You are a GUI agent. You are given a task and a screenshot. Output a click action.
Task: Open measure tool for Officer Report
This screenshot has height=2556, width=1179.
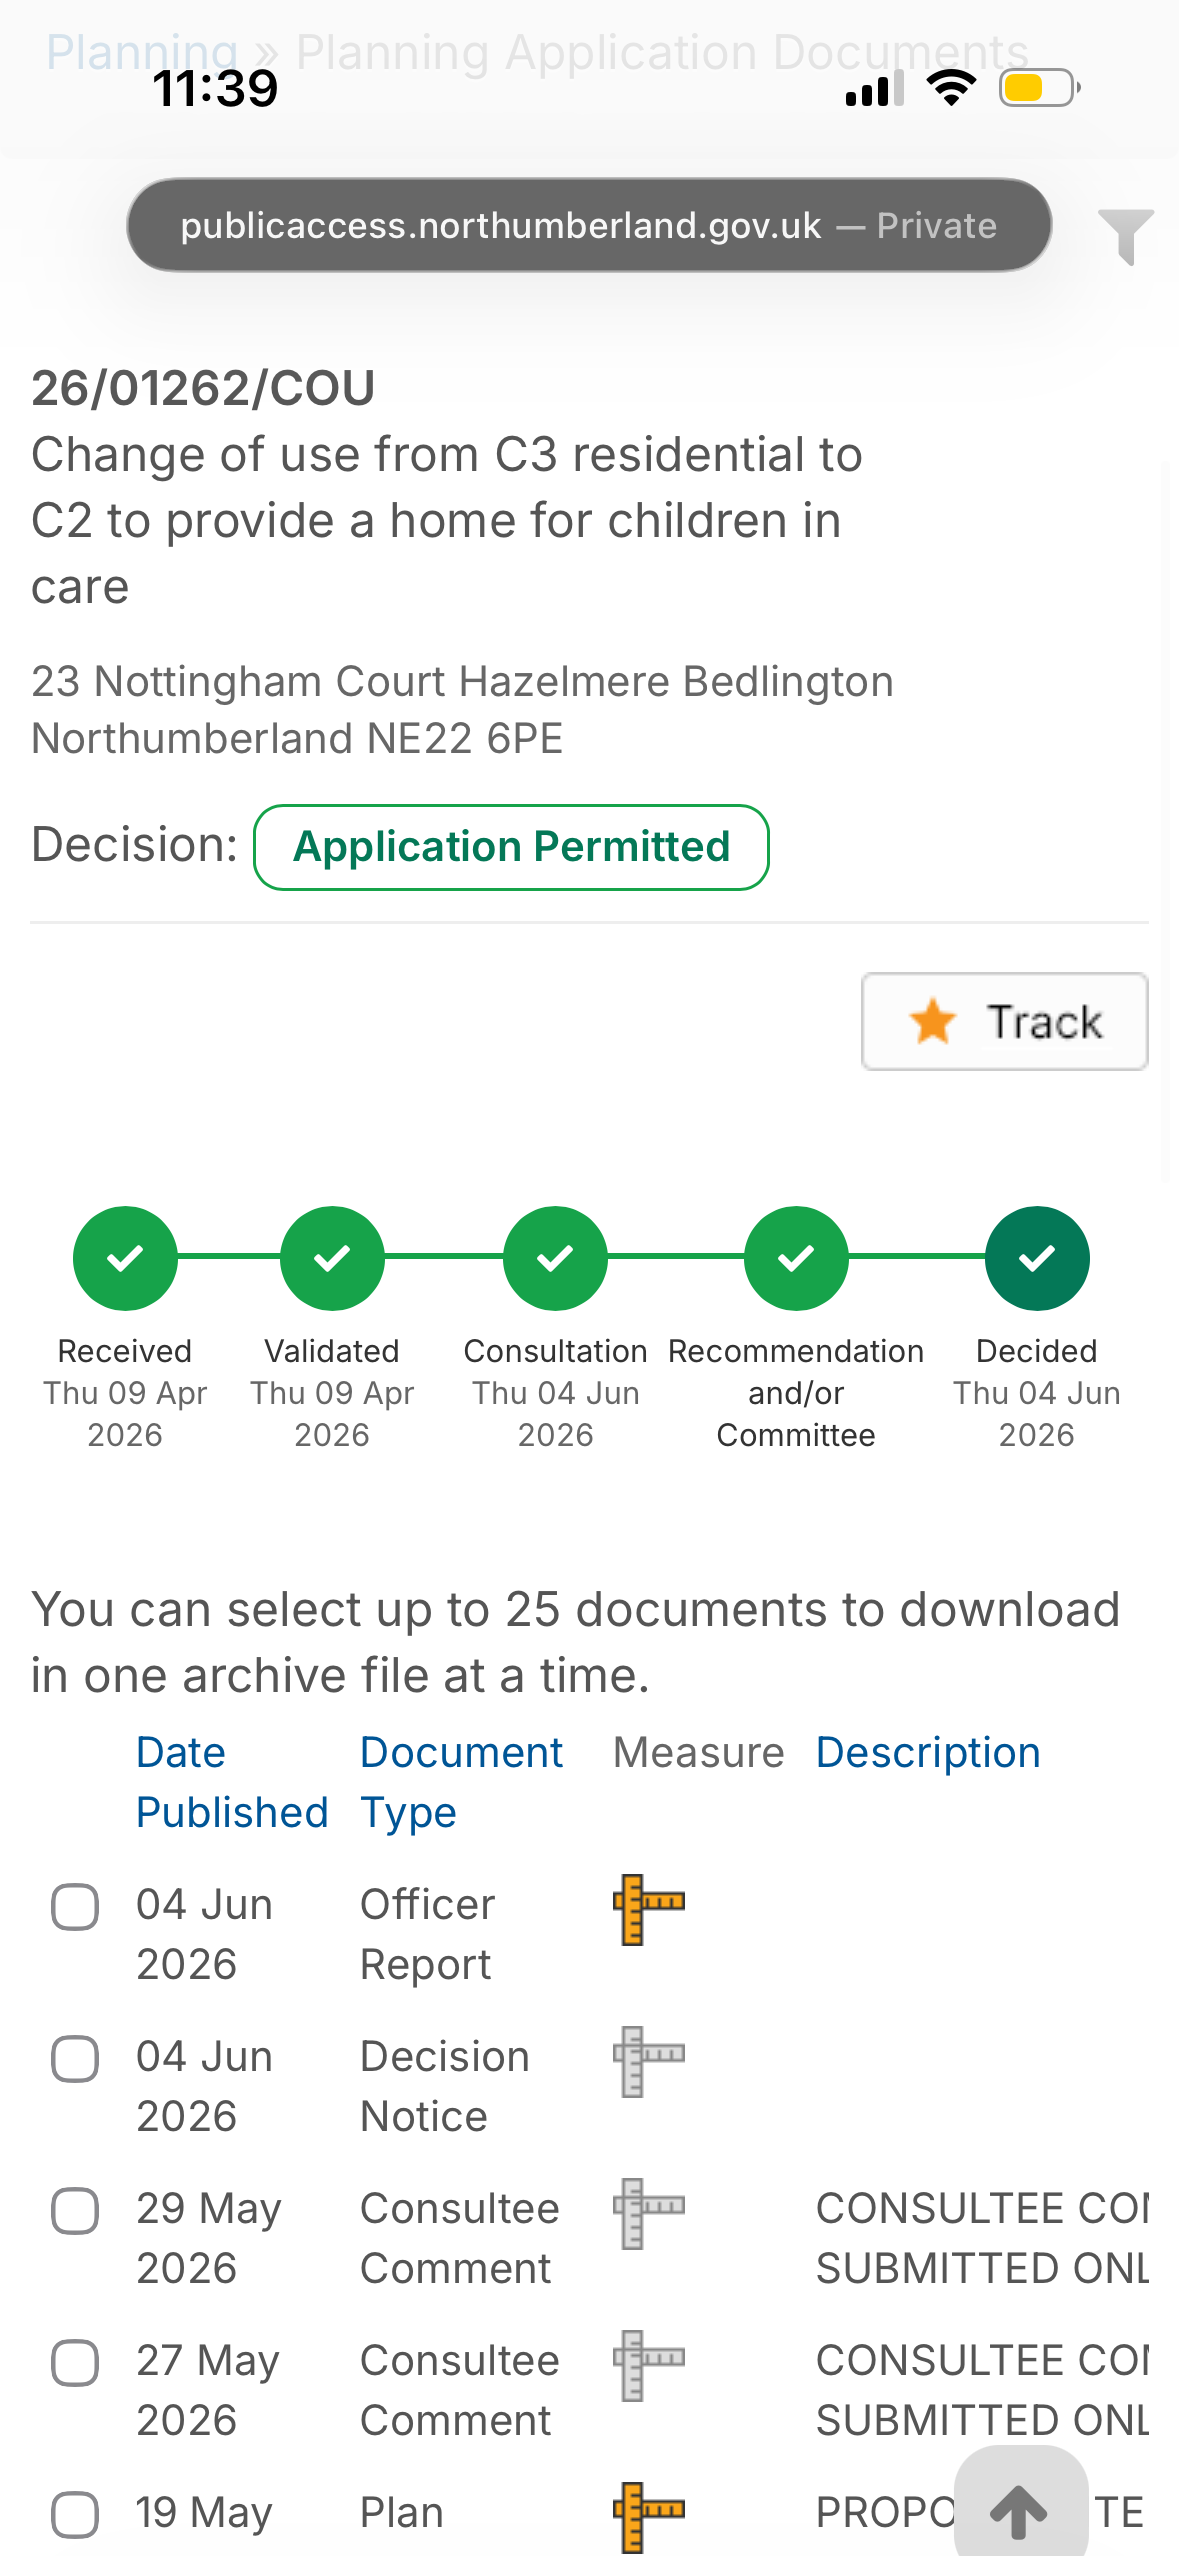click(649, 1909)
